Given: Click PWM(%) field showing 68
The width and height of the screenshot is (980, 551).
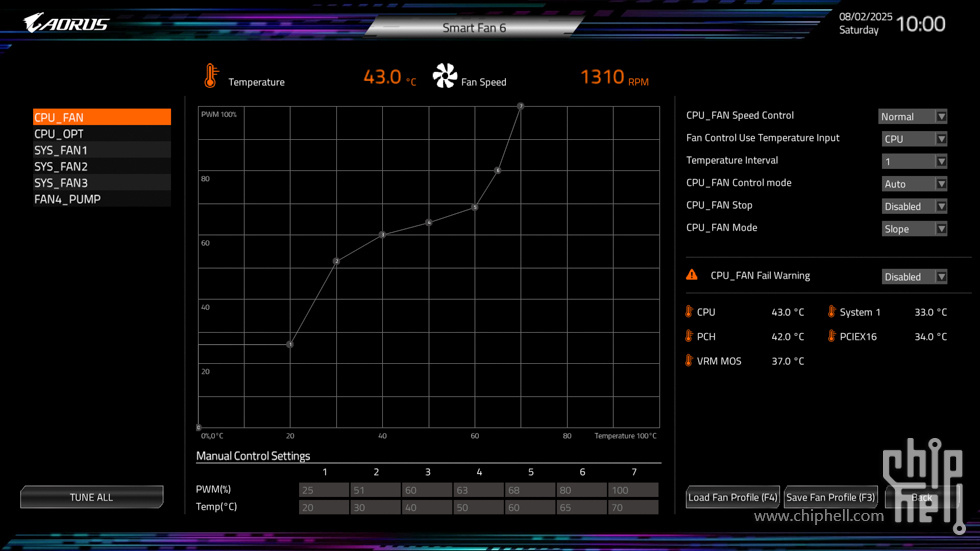Looking at the screenshot, I should click(530, 490).
